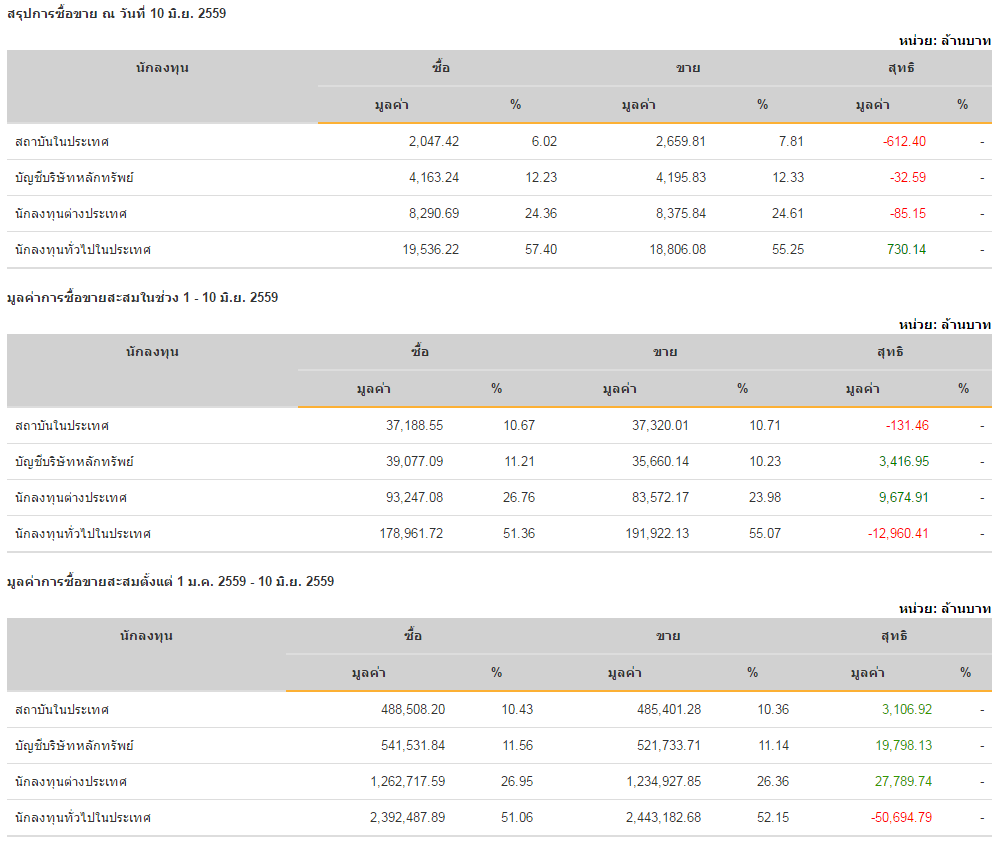Viewport: 995px width, 841px height.
Task: Click the percentage "23.98"
Action: pyautogui.click(x=765, y=498)
